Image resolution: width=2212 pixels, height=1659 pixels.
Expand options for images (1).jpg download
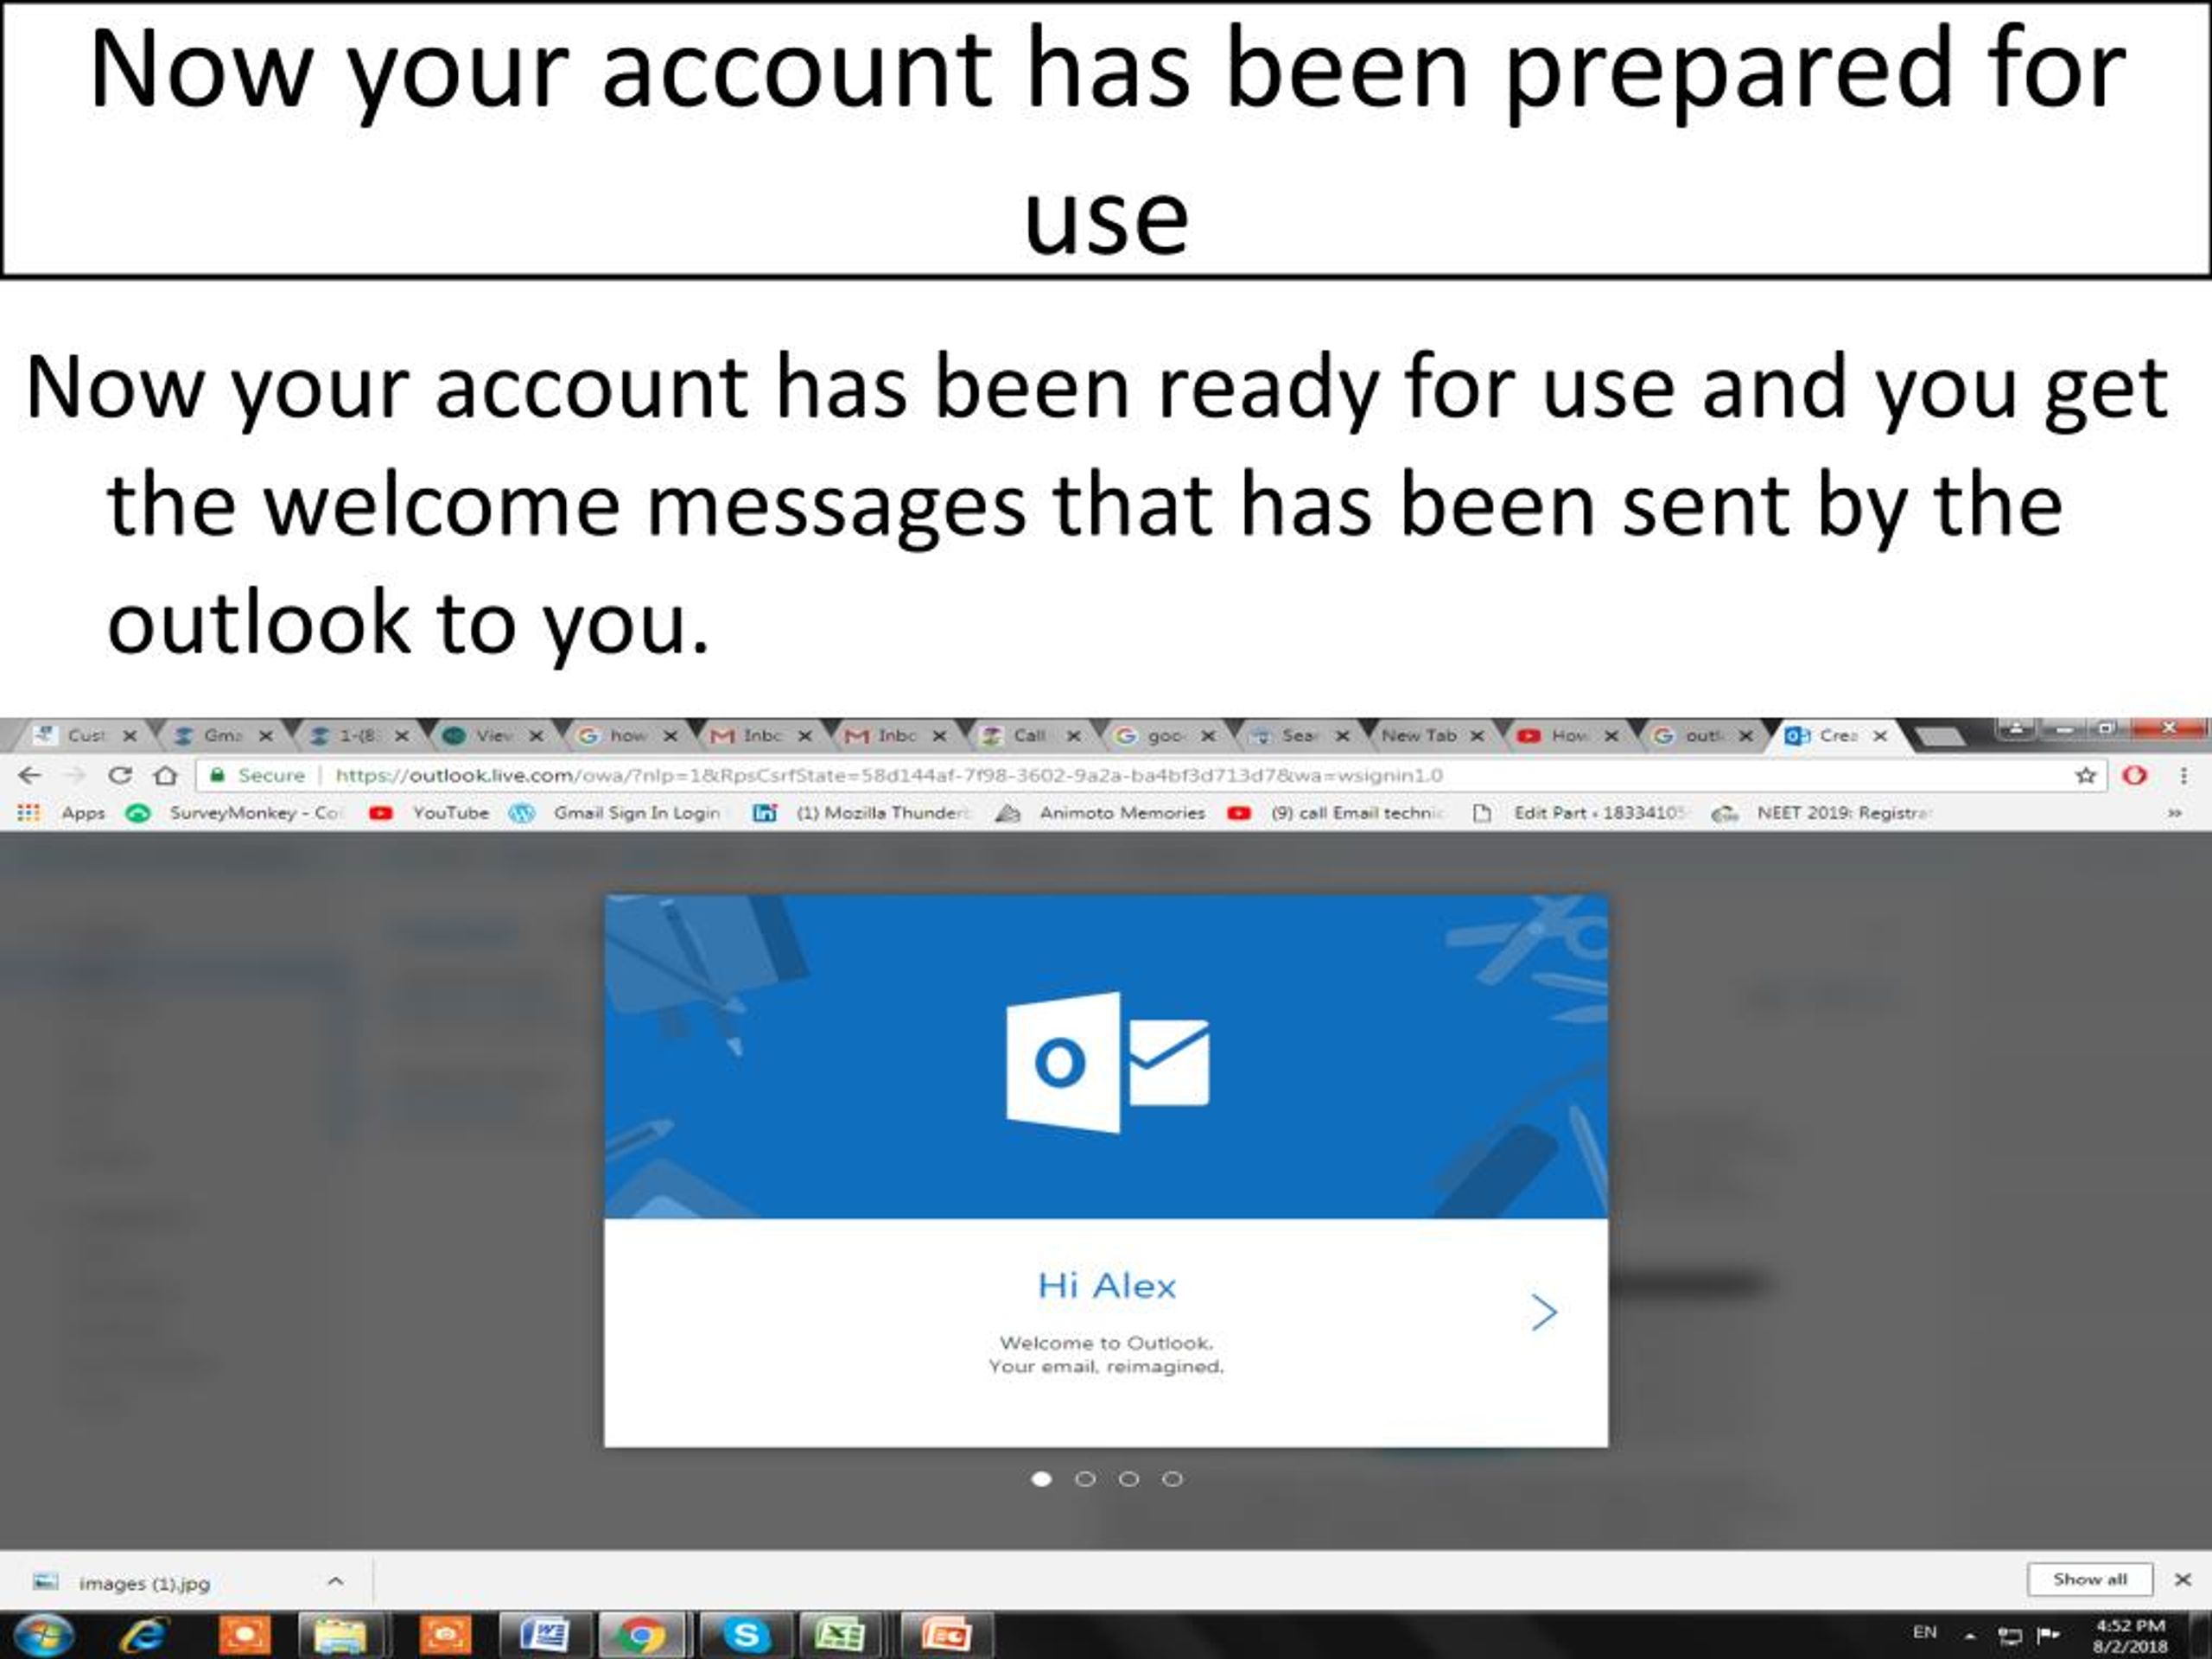click(336, 1581)
